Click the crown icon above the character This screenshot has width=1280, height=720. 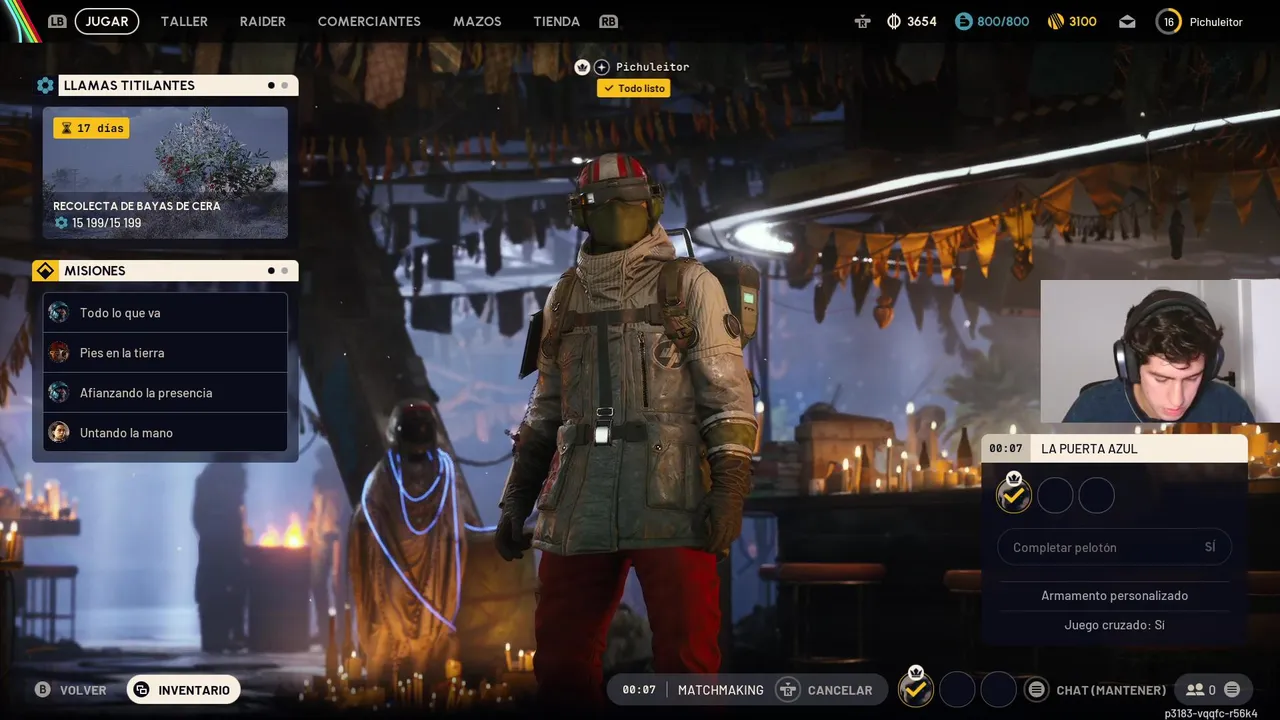582,67
